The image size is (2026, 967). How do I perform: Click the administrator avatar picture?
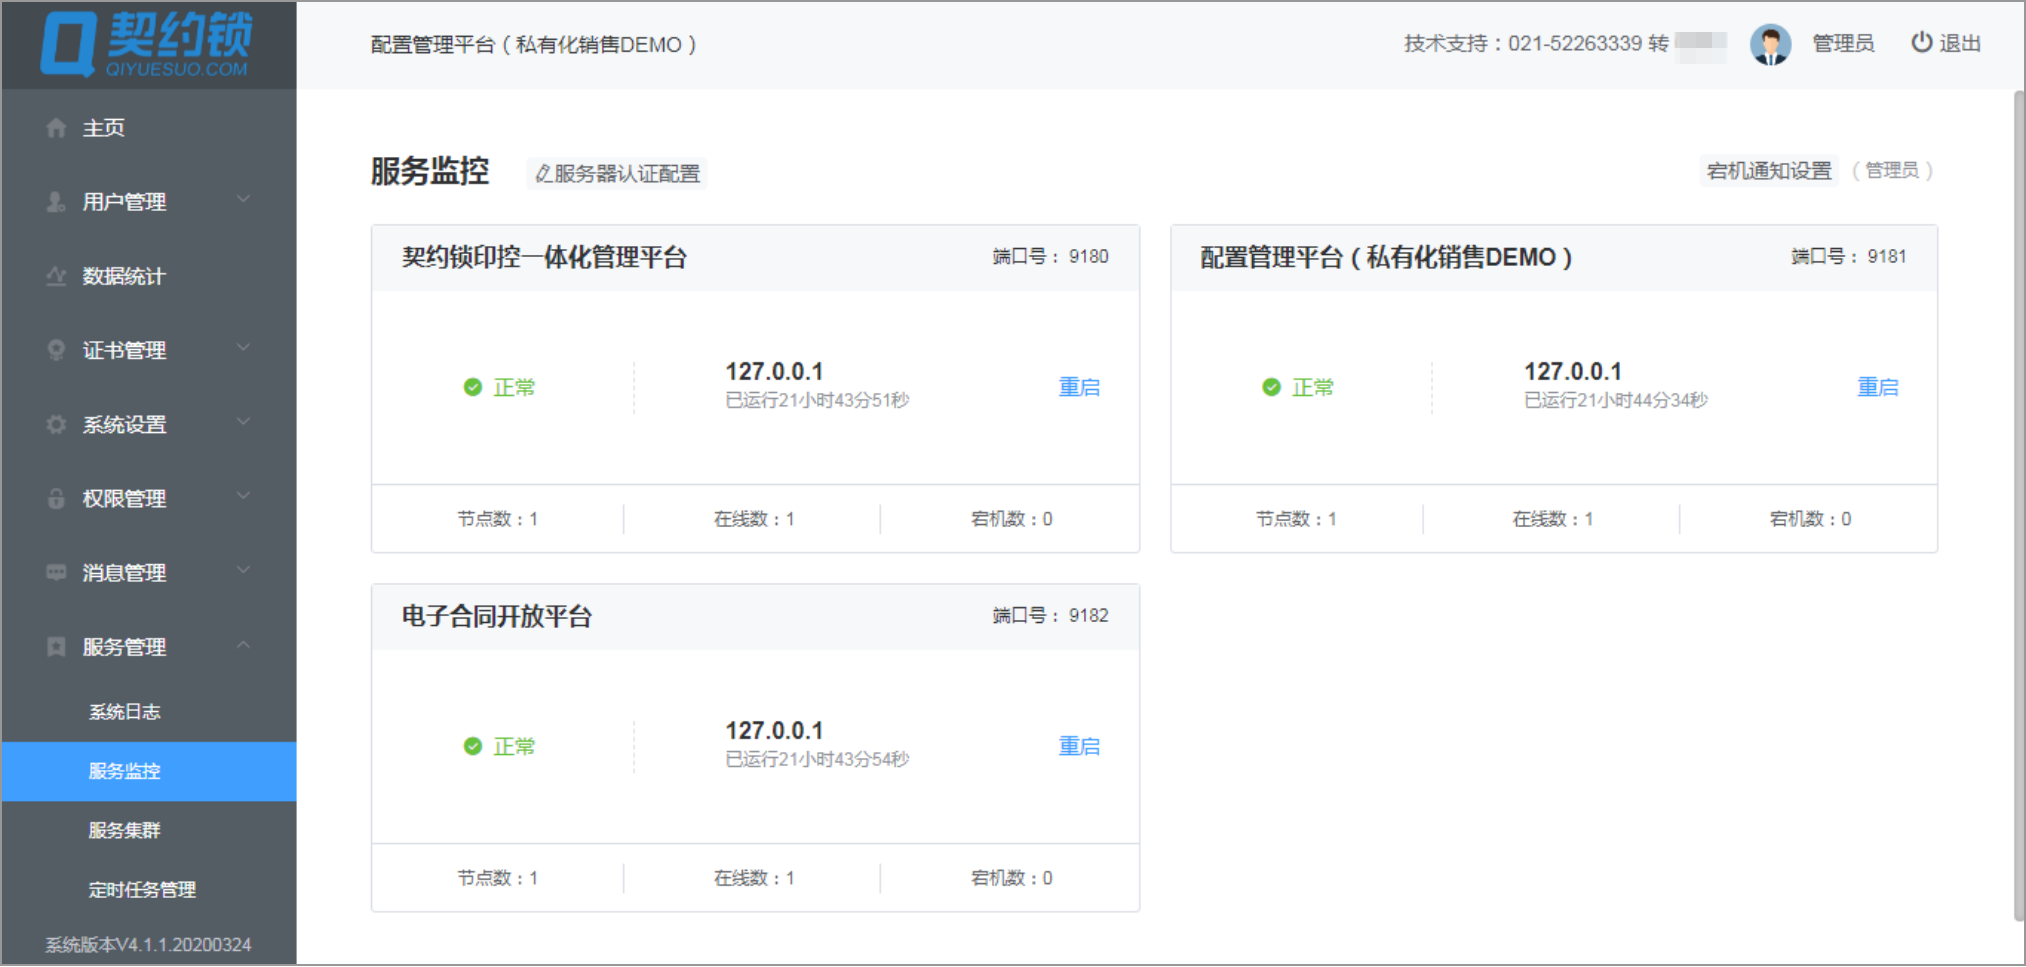(1770, 44)
